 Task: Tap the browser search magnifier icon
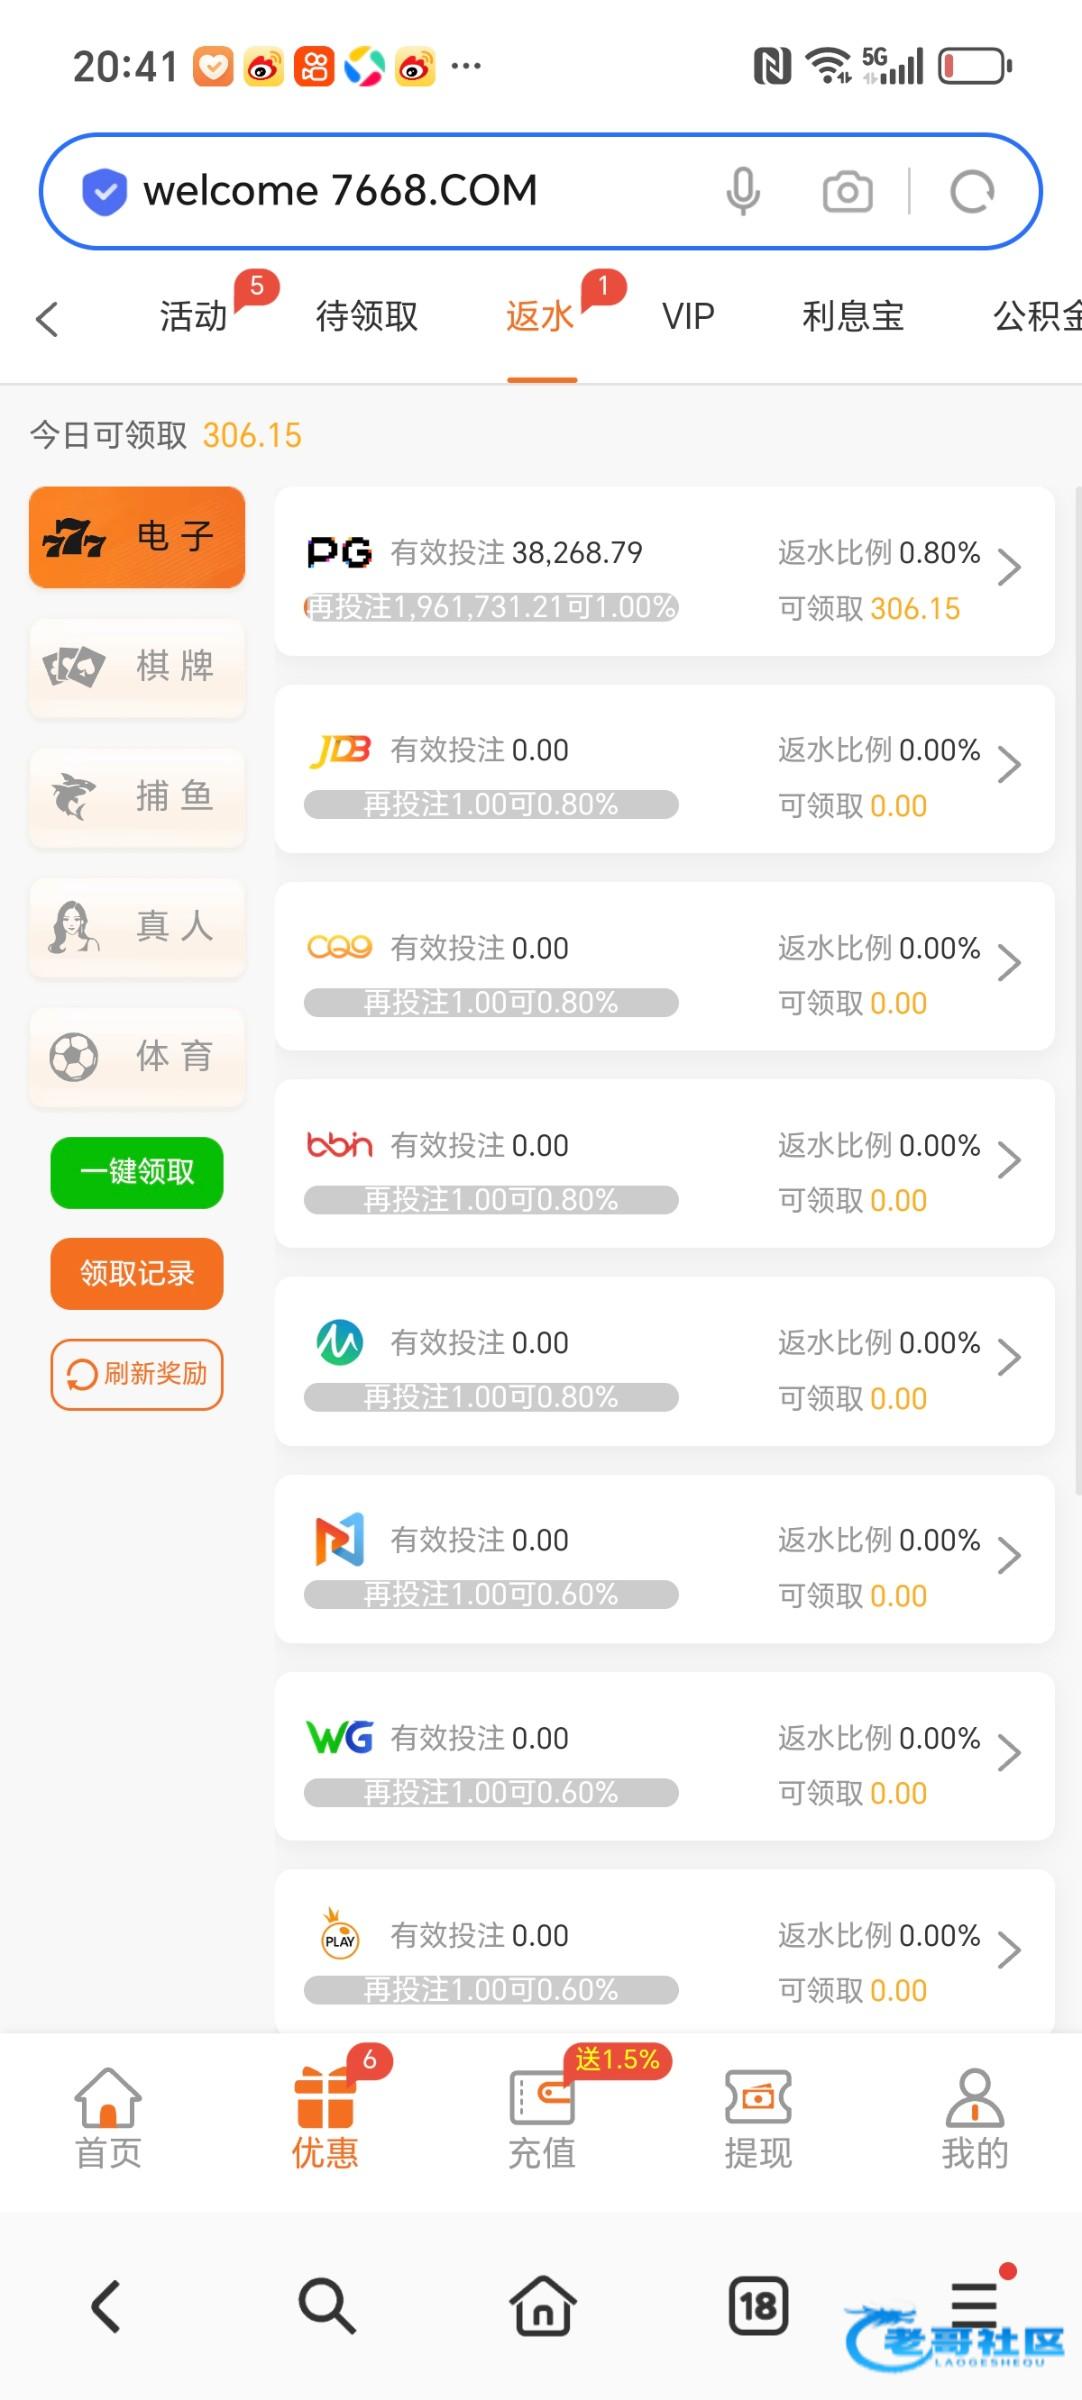(326, 2306)
